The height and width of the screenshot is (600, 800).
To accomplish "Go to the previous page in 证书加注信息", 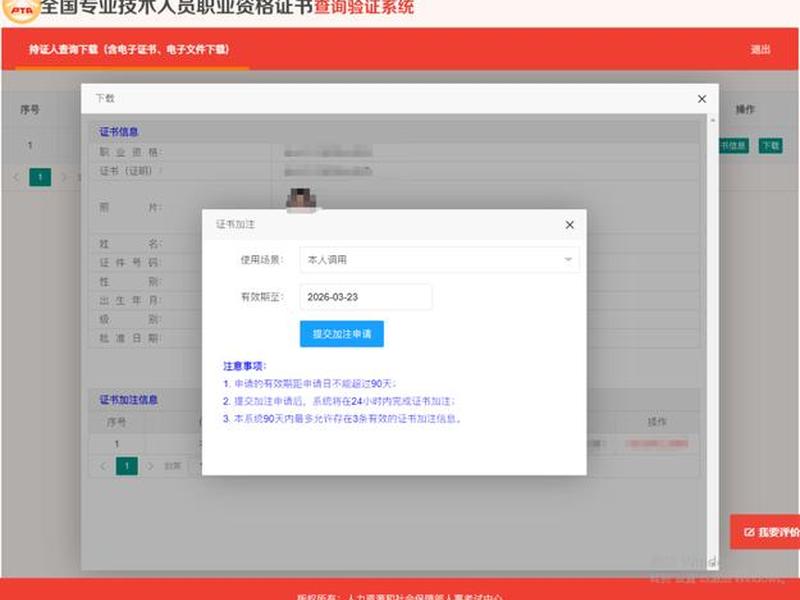I will pyautogui.click(x=103, y=466).
